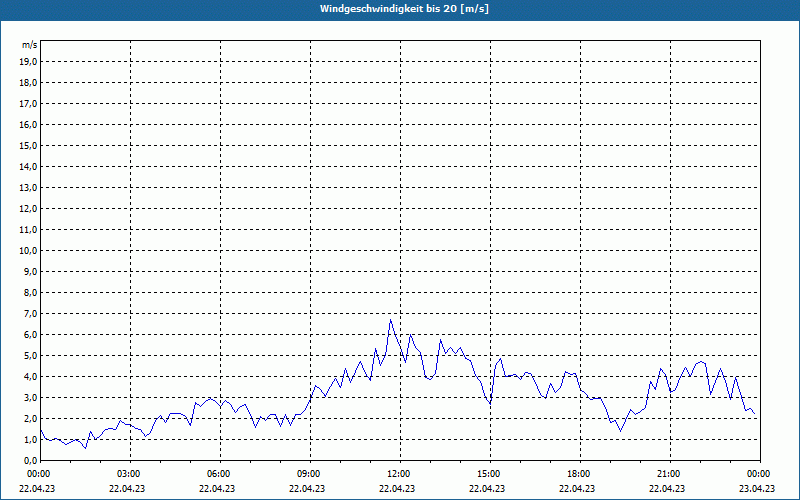Click the 9,0 y-axis label
Viewport: 800px width, 500px height.
coord(30,271)
